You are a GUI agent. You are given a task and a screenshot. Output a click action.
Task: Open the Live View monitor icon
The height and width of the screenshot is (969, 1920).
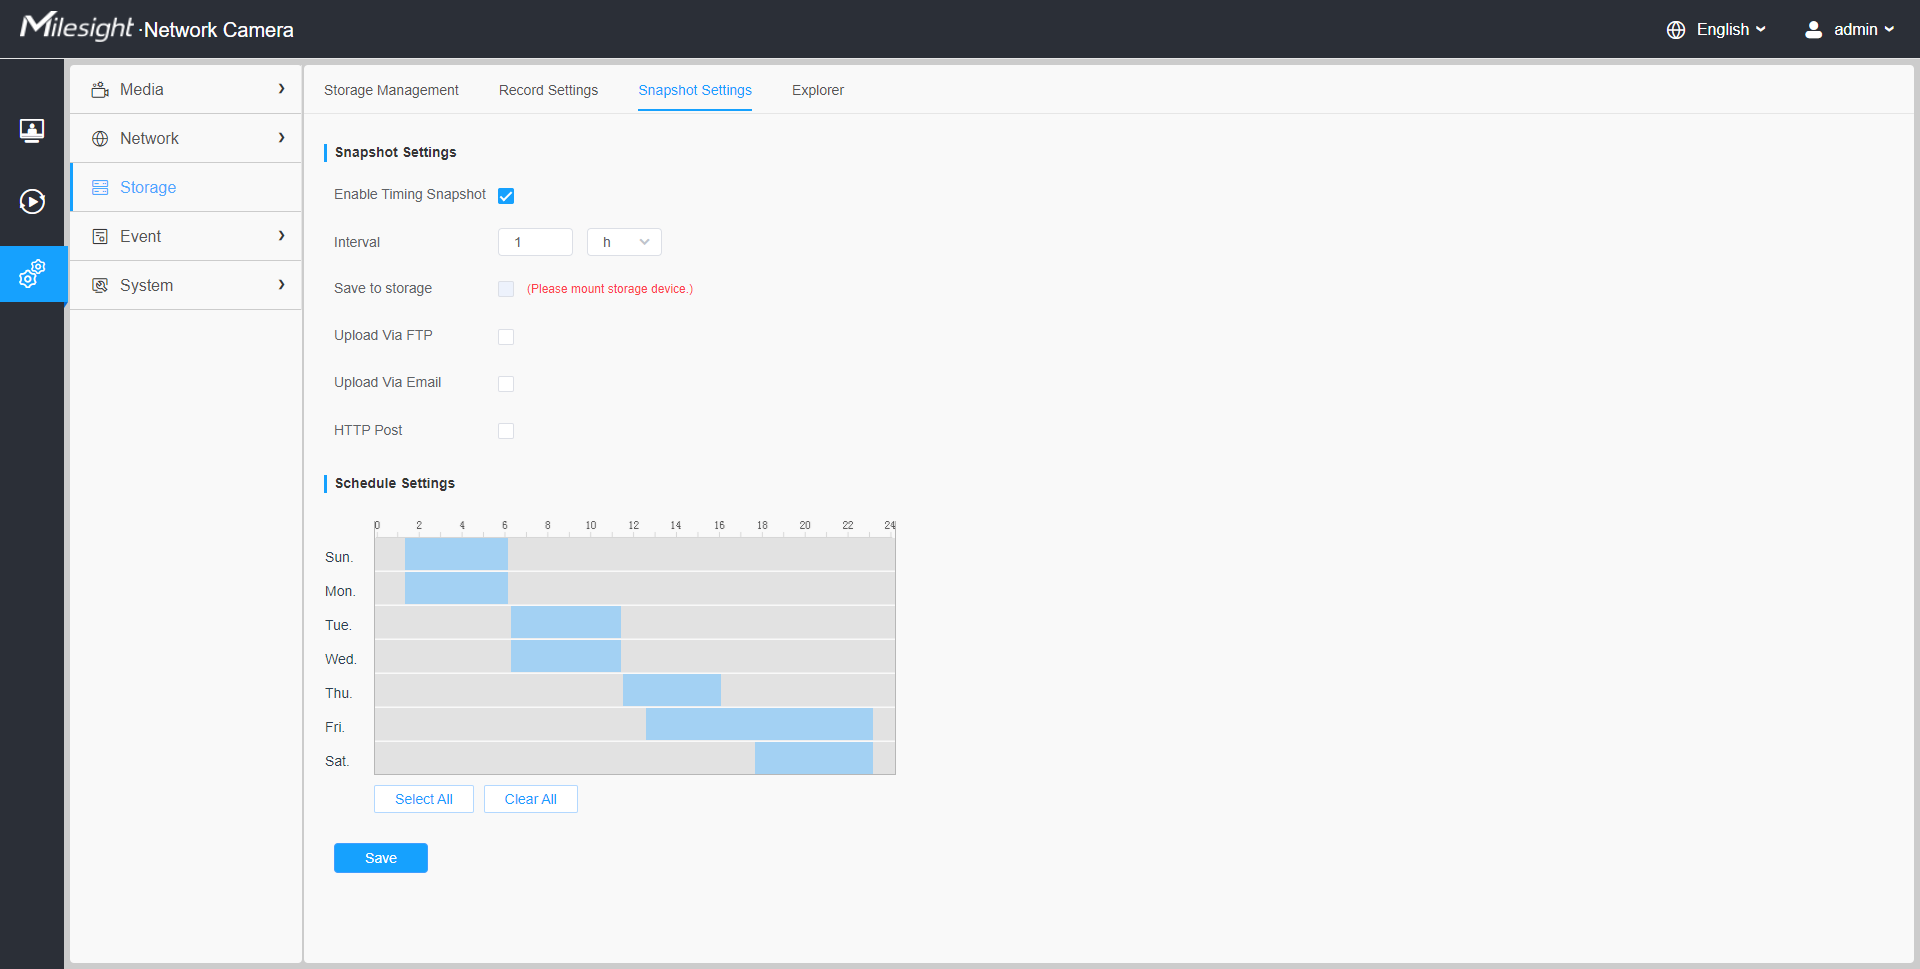coord(32,130)
